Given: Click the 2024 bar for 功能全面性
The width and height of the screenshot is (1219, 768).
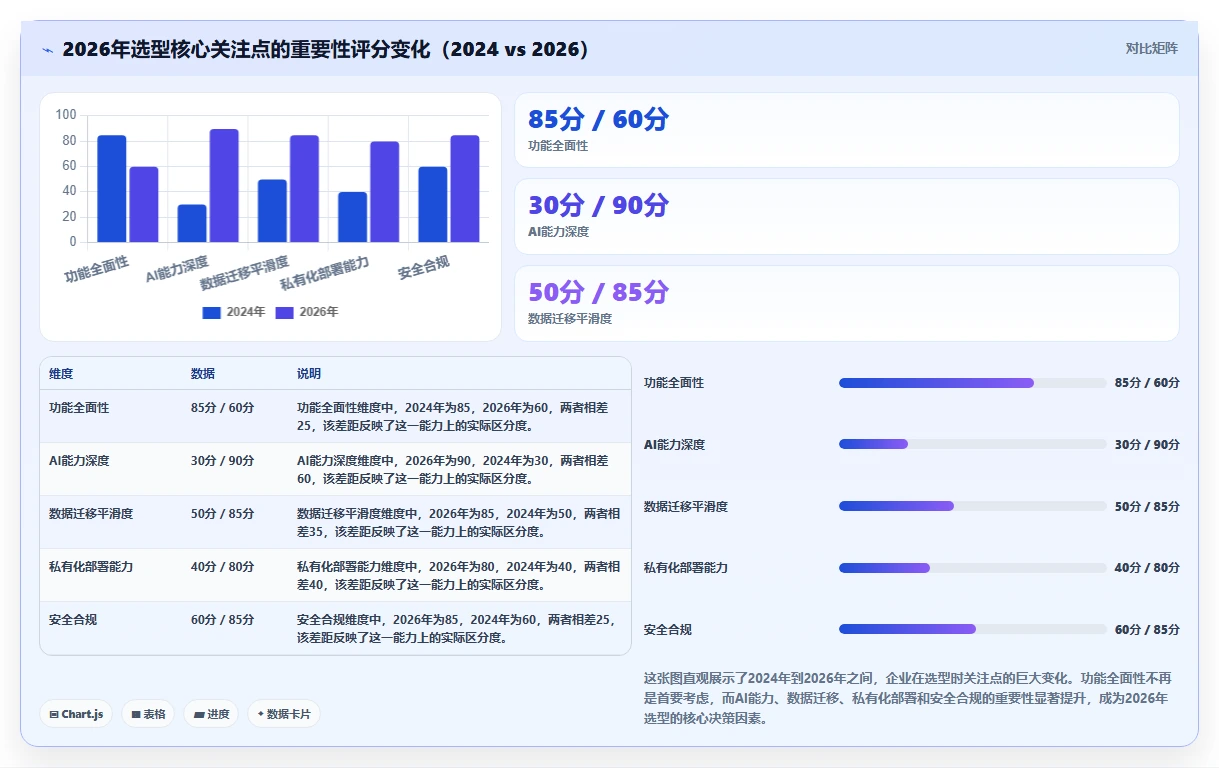Looking at the screenshot, I should [112, 188].
